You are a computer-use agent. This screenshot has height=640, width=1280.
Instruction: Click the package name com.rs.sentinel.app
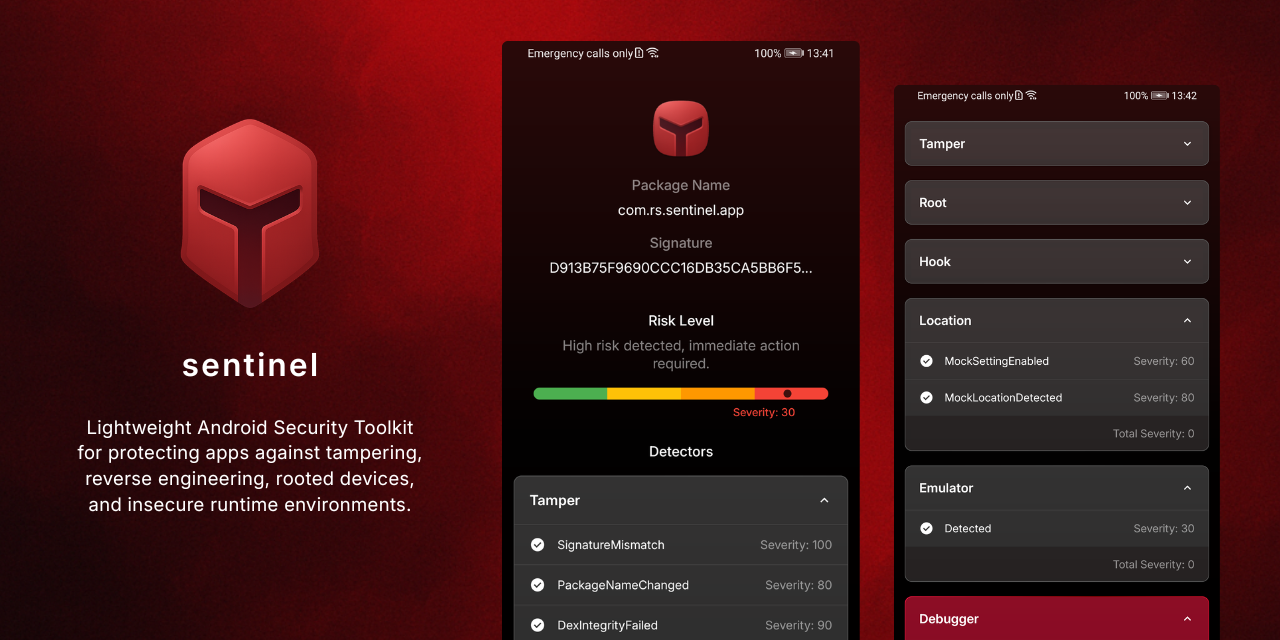[681, 211]
